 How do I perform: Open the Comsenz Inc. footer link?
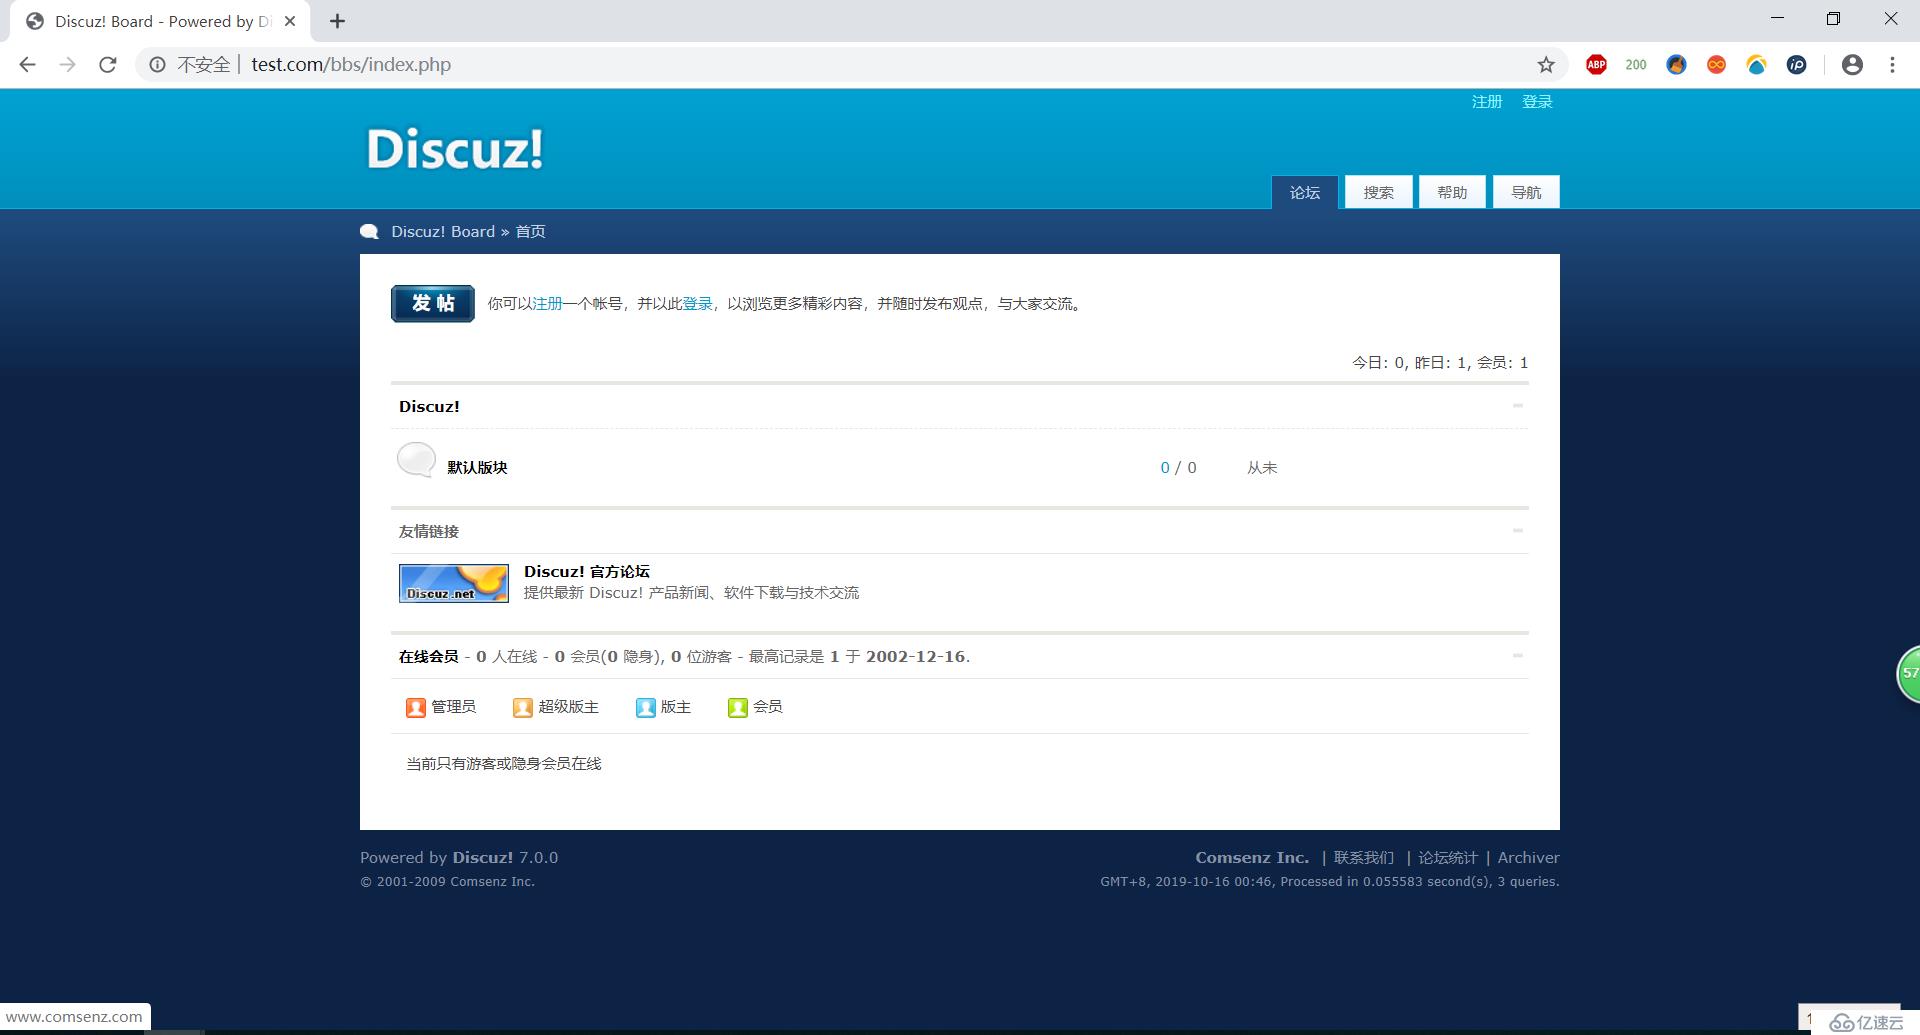(1252, 858)
